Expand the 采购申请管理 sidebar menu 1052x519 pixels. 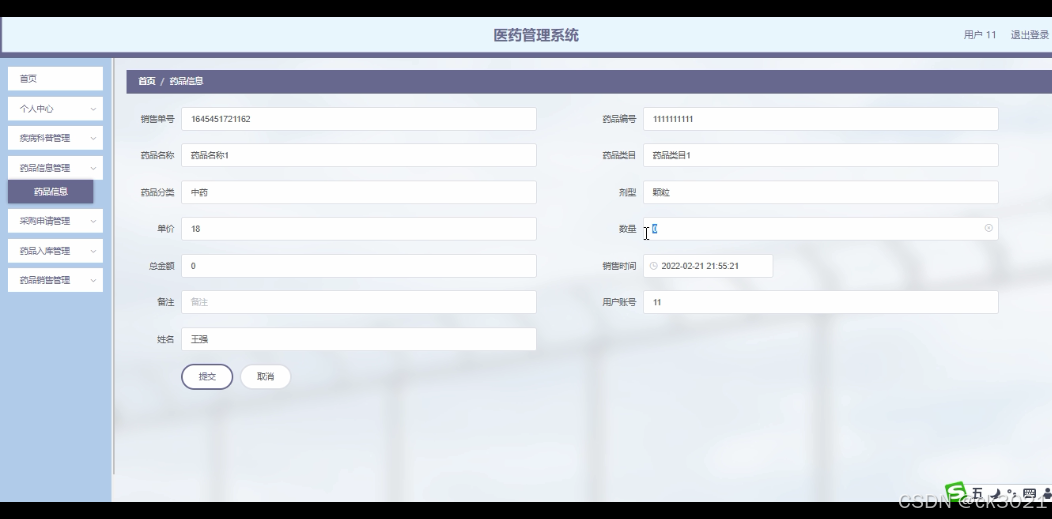(56, 221)
